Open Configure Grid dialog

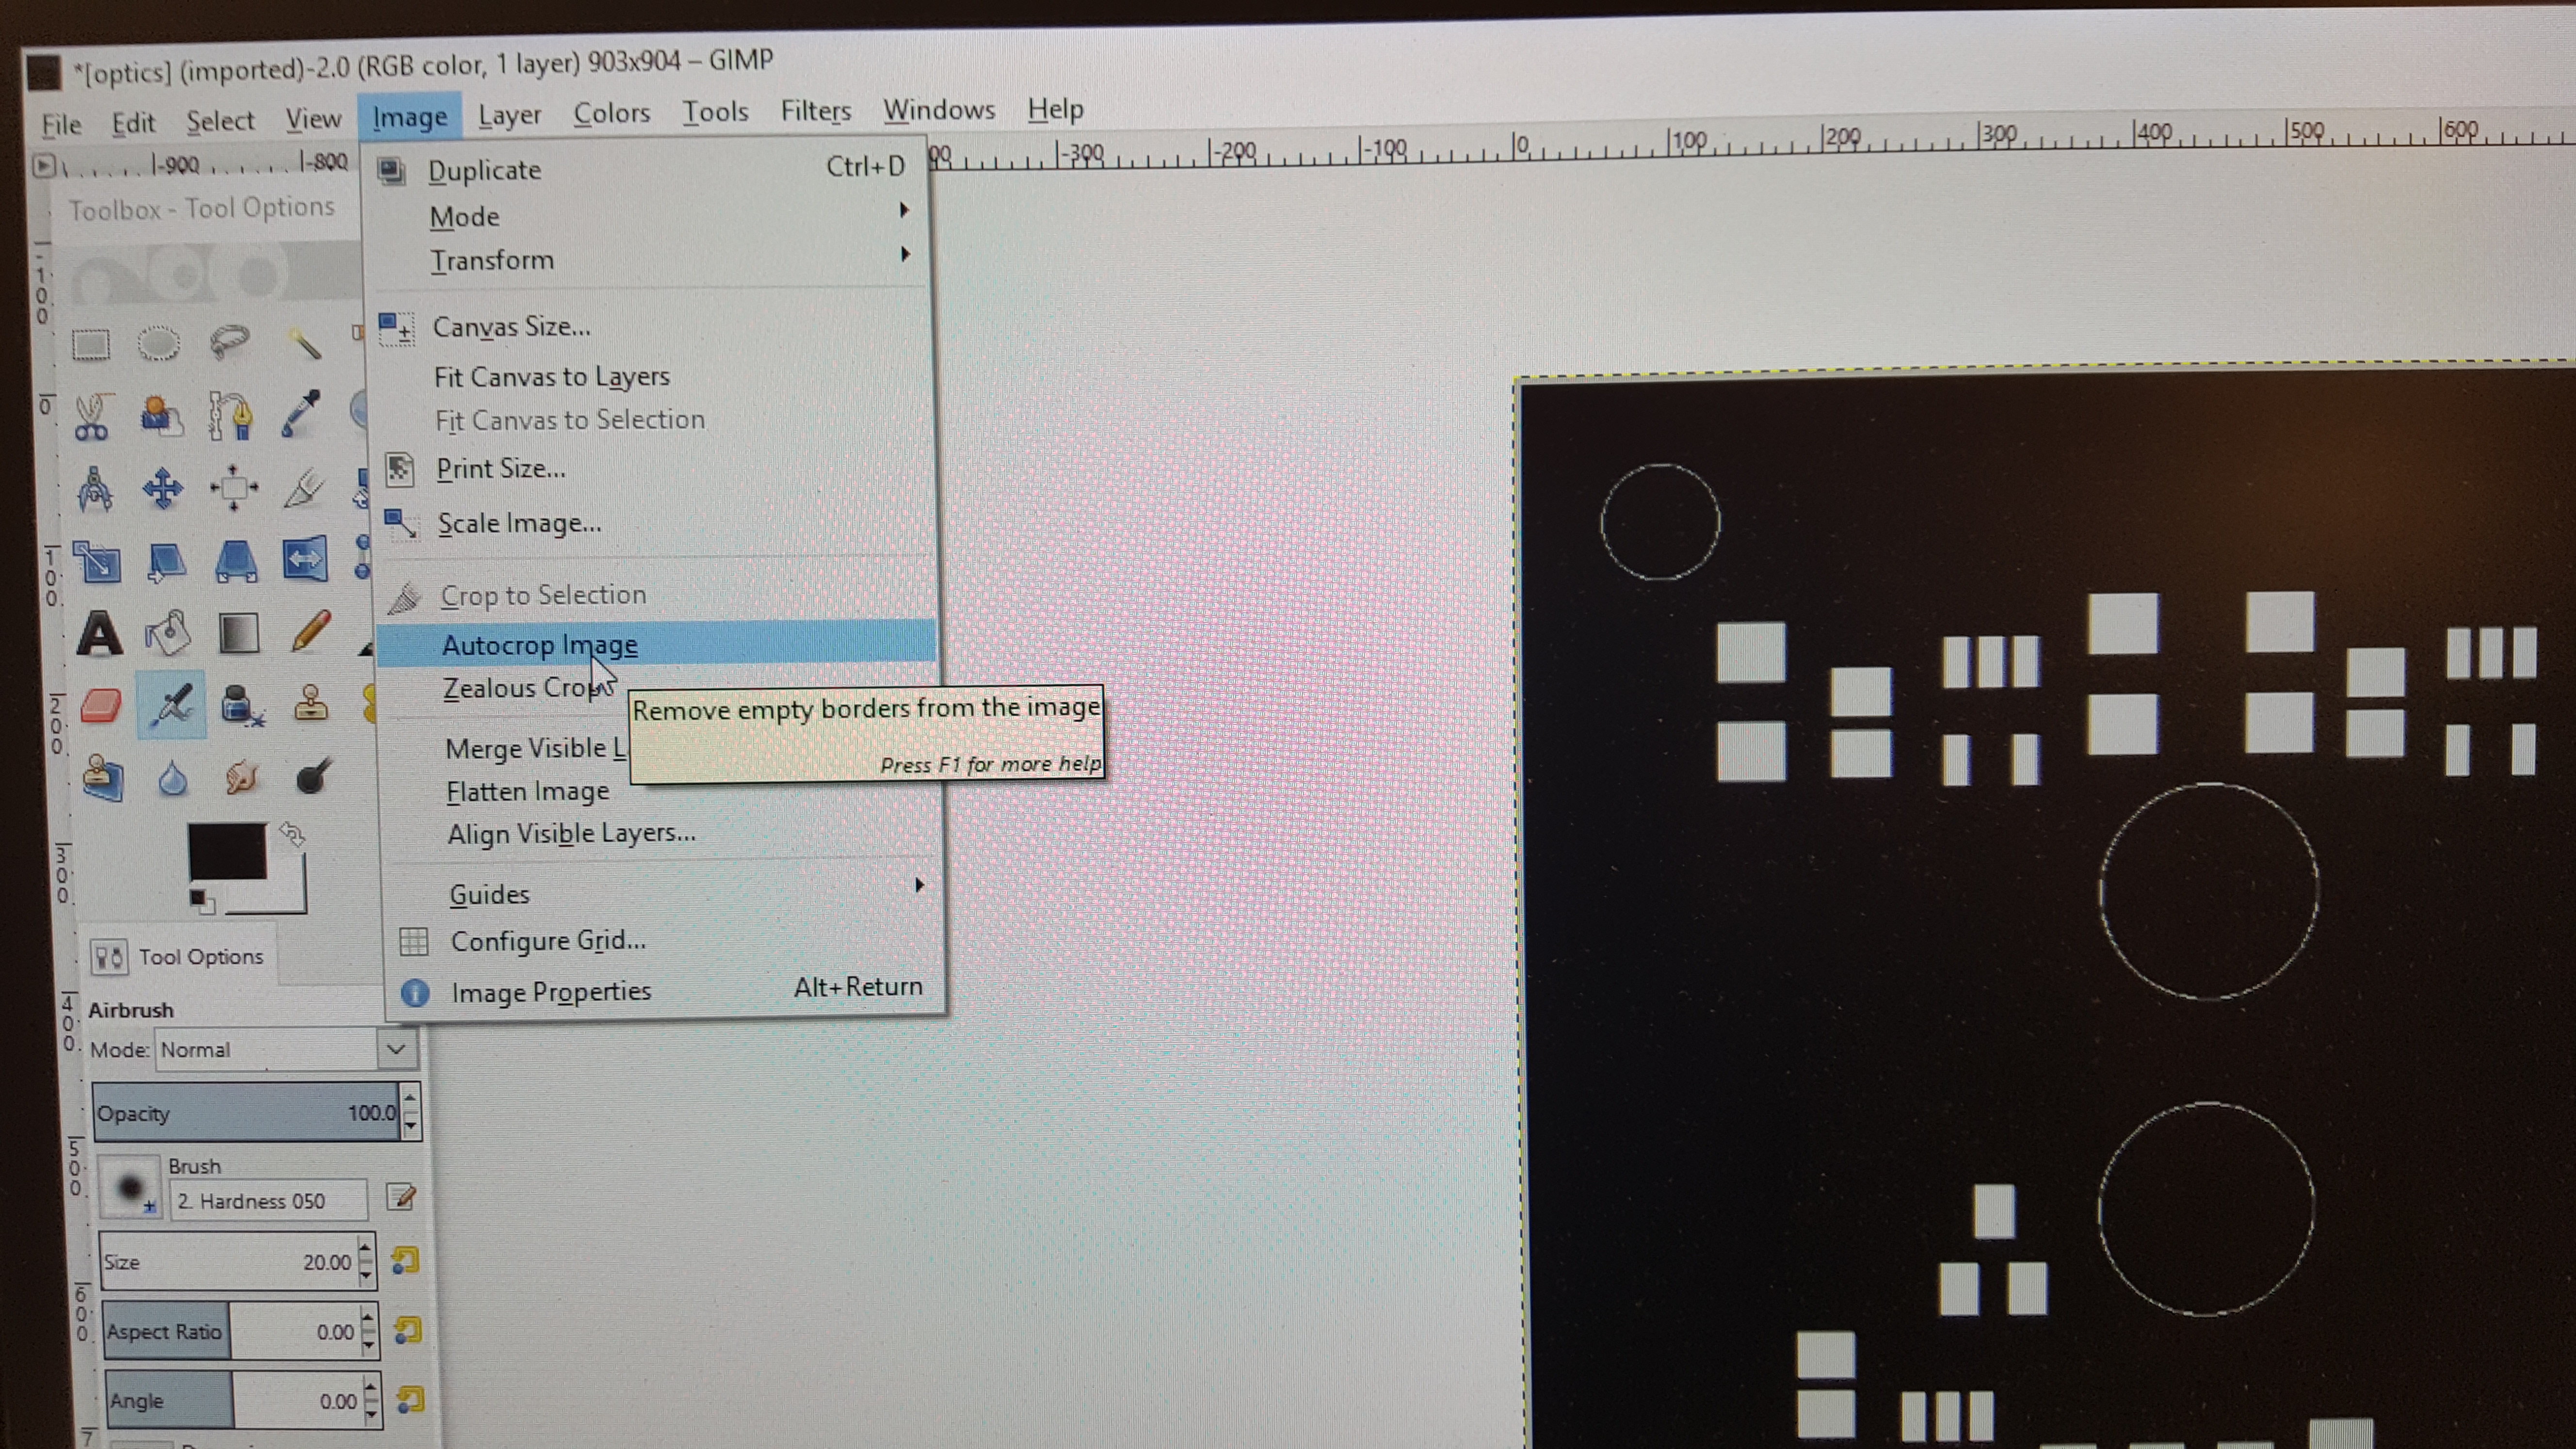pos(666,940)
